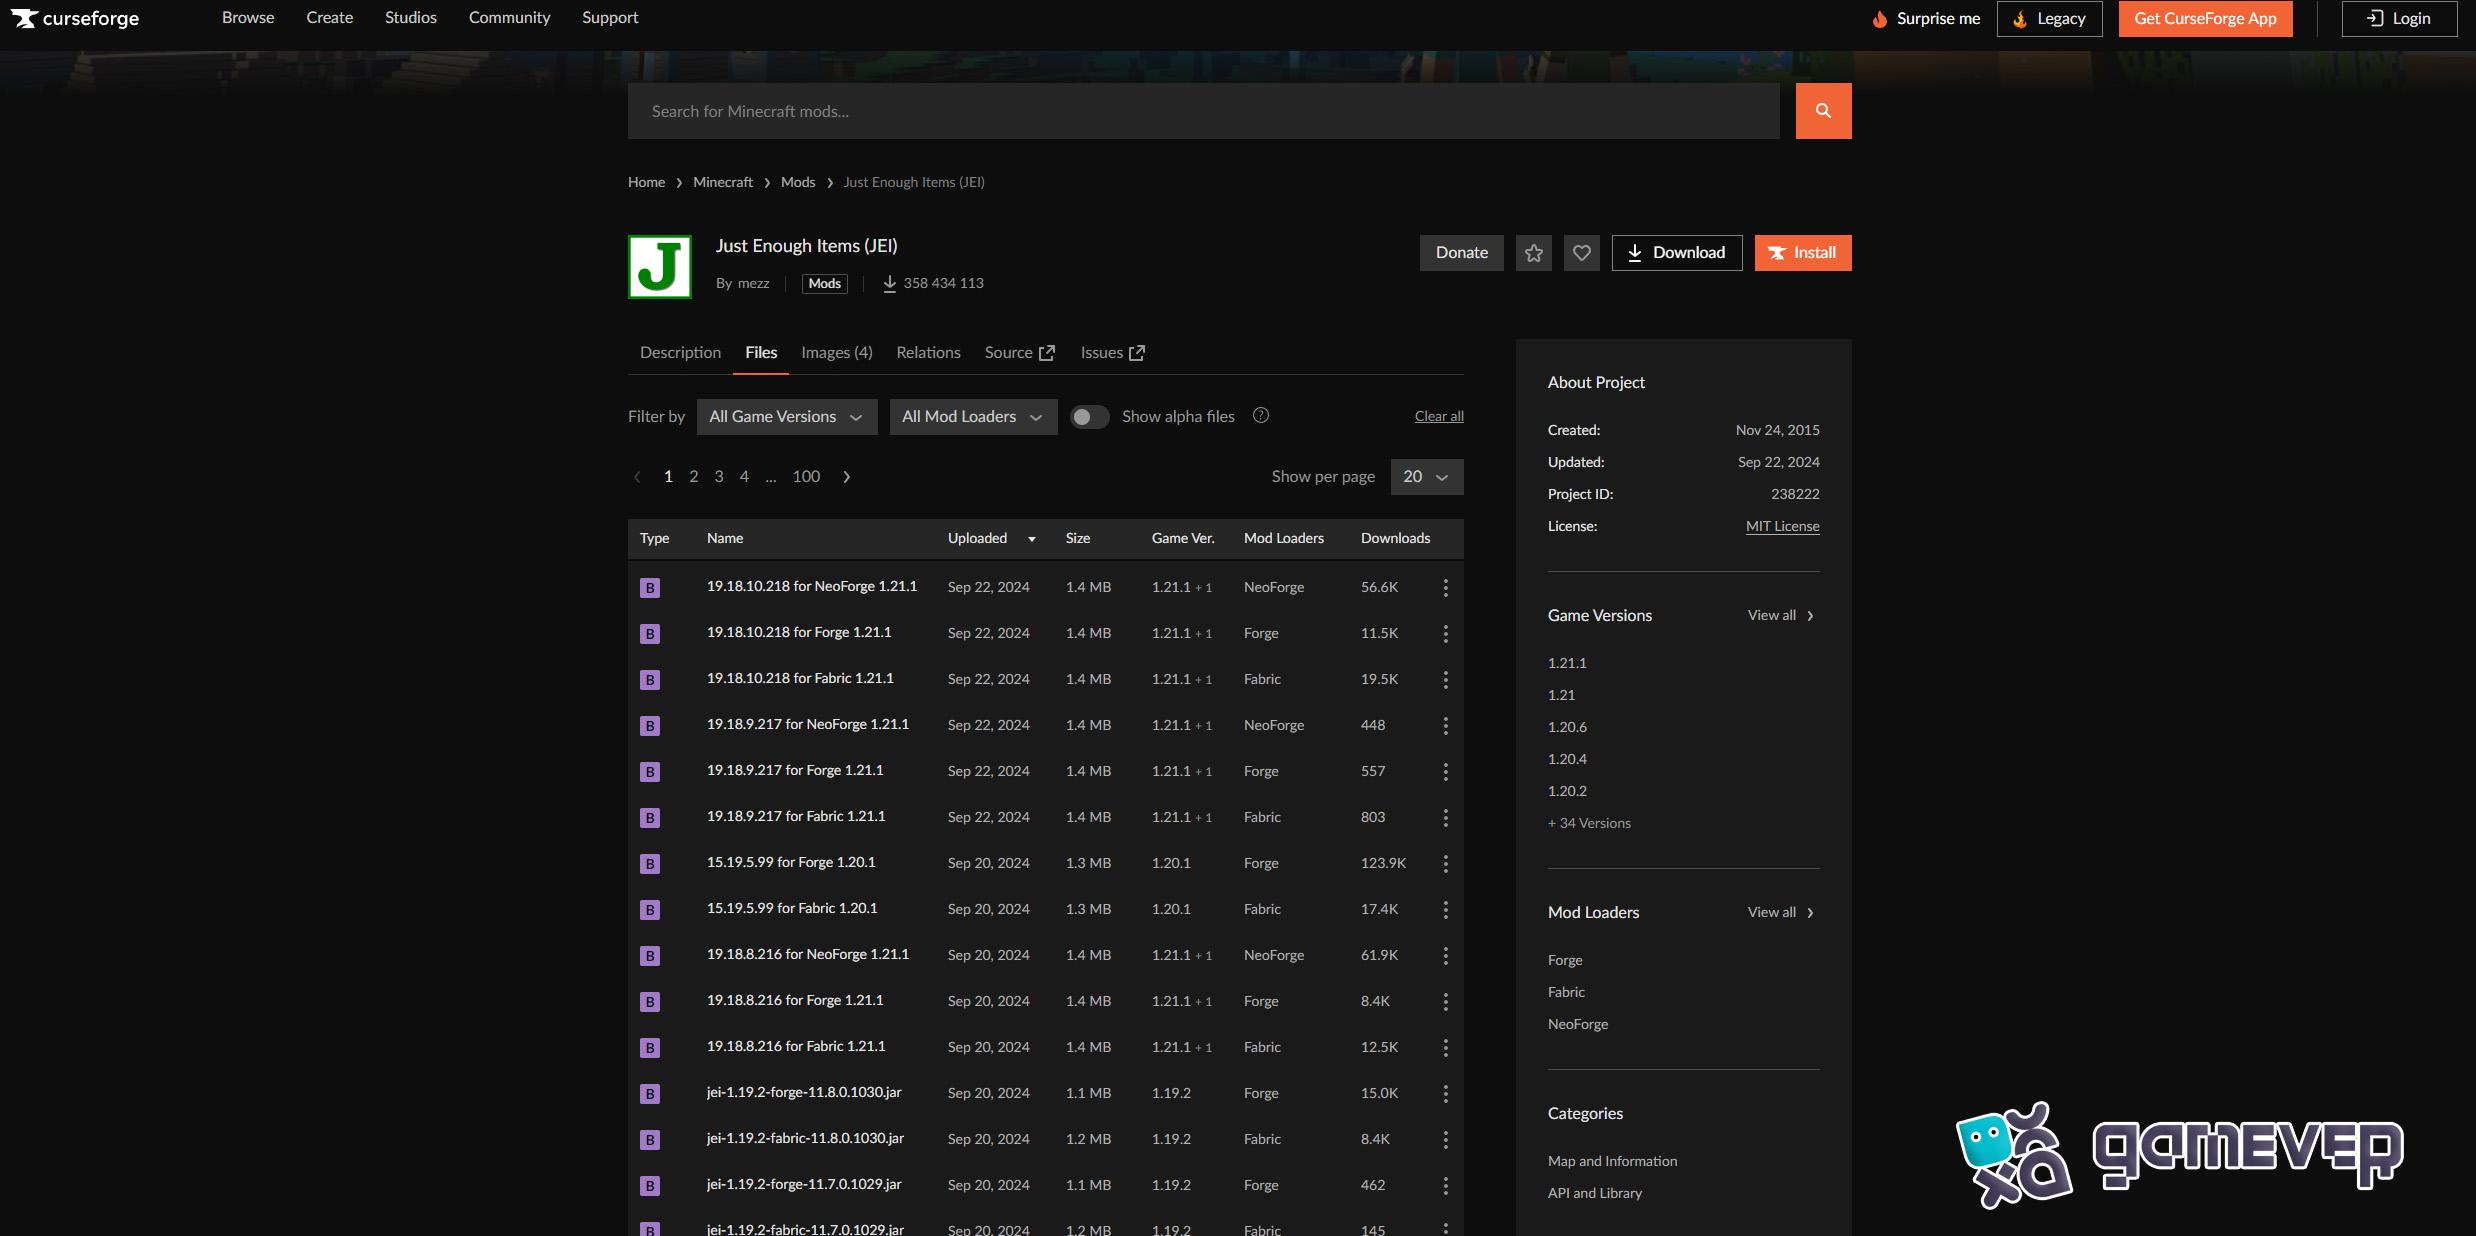Viewport: 2476px width, 1236px height.
Task: Star the Just Enough Items project
Action: (1533, 252)
